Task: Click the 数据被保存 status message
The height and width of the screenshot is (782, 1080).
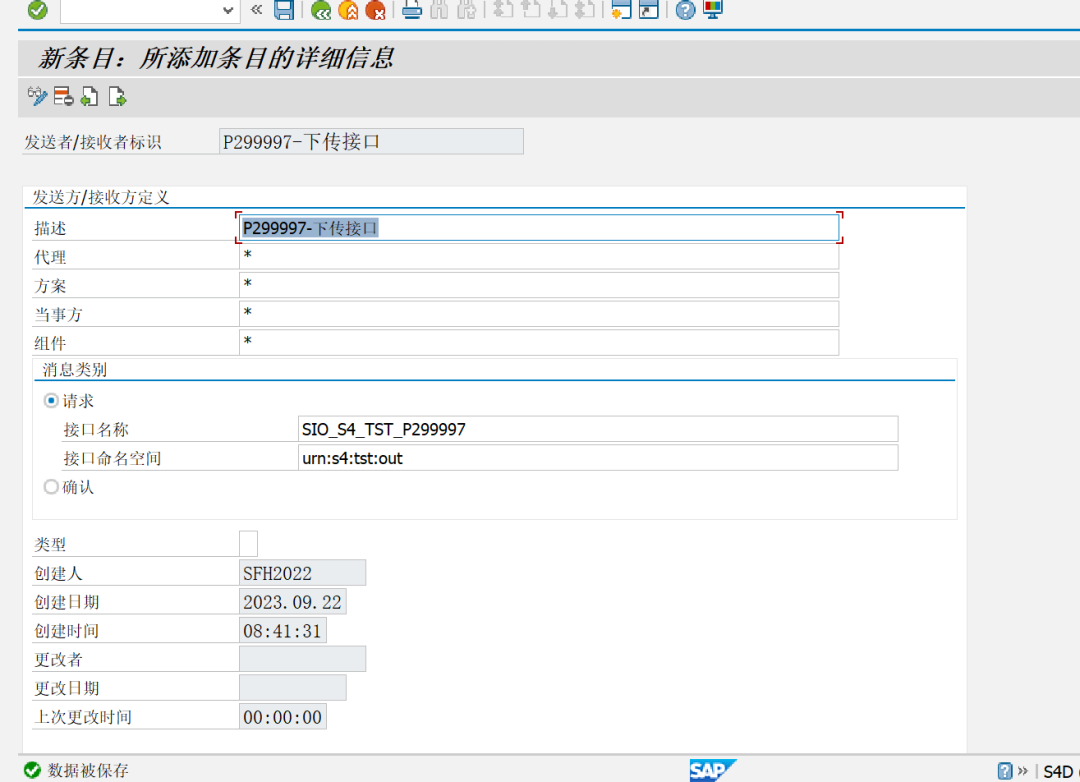Action: (88, 770)
